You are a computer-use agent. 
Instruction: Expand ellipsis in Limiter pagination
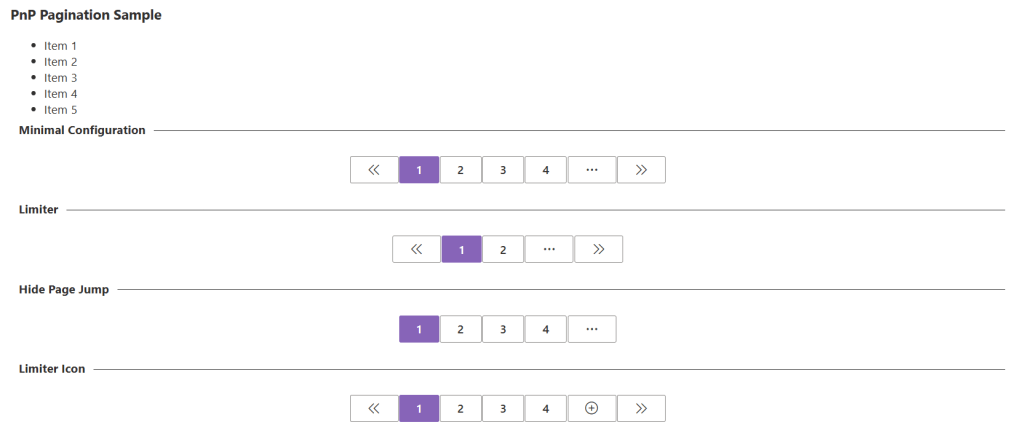[x=549, y=250]
